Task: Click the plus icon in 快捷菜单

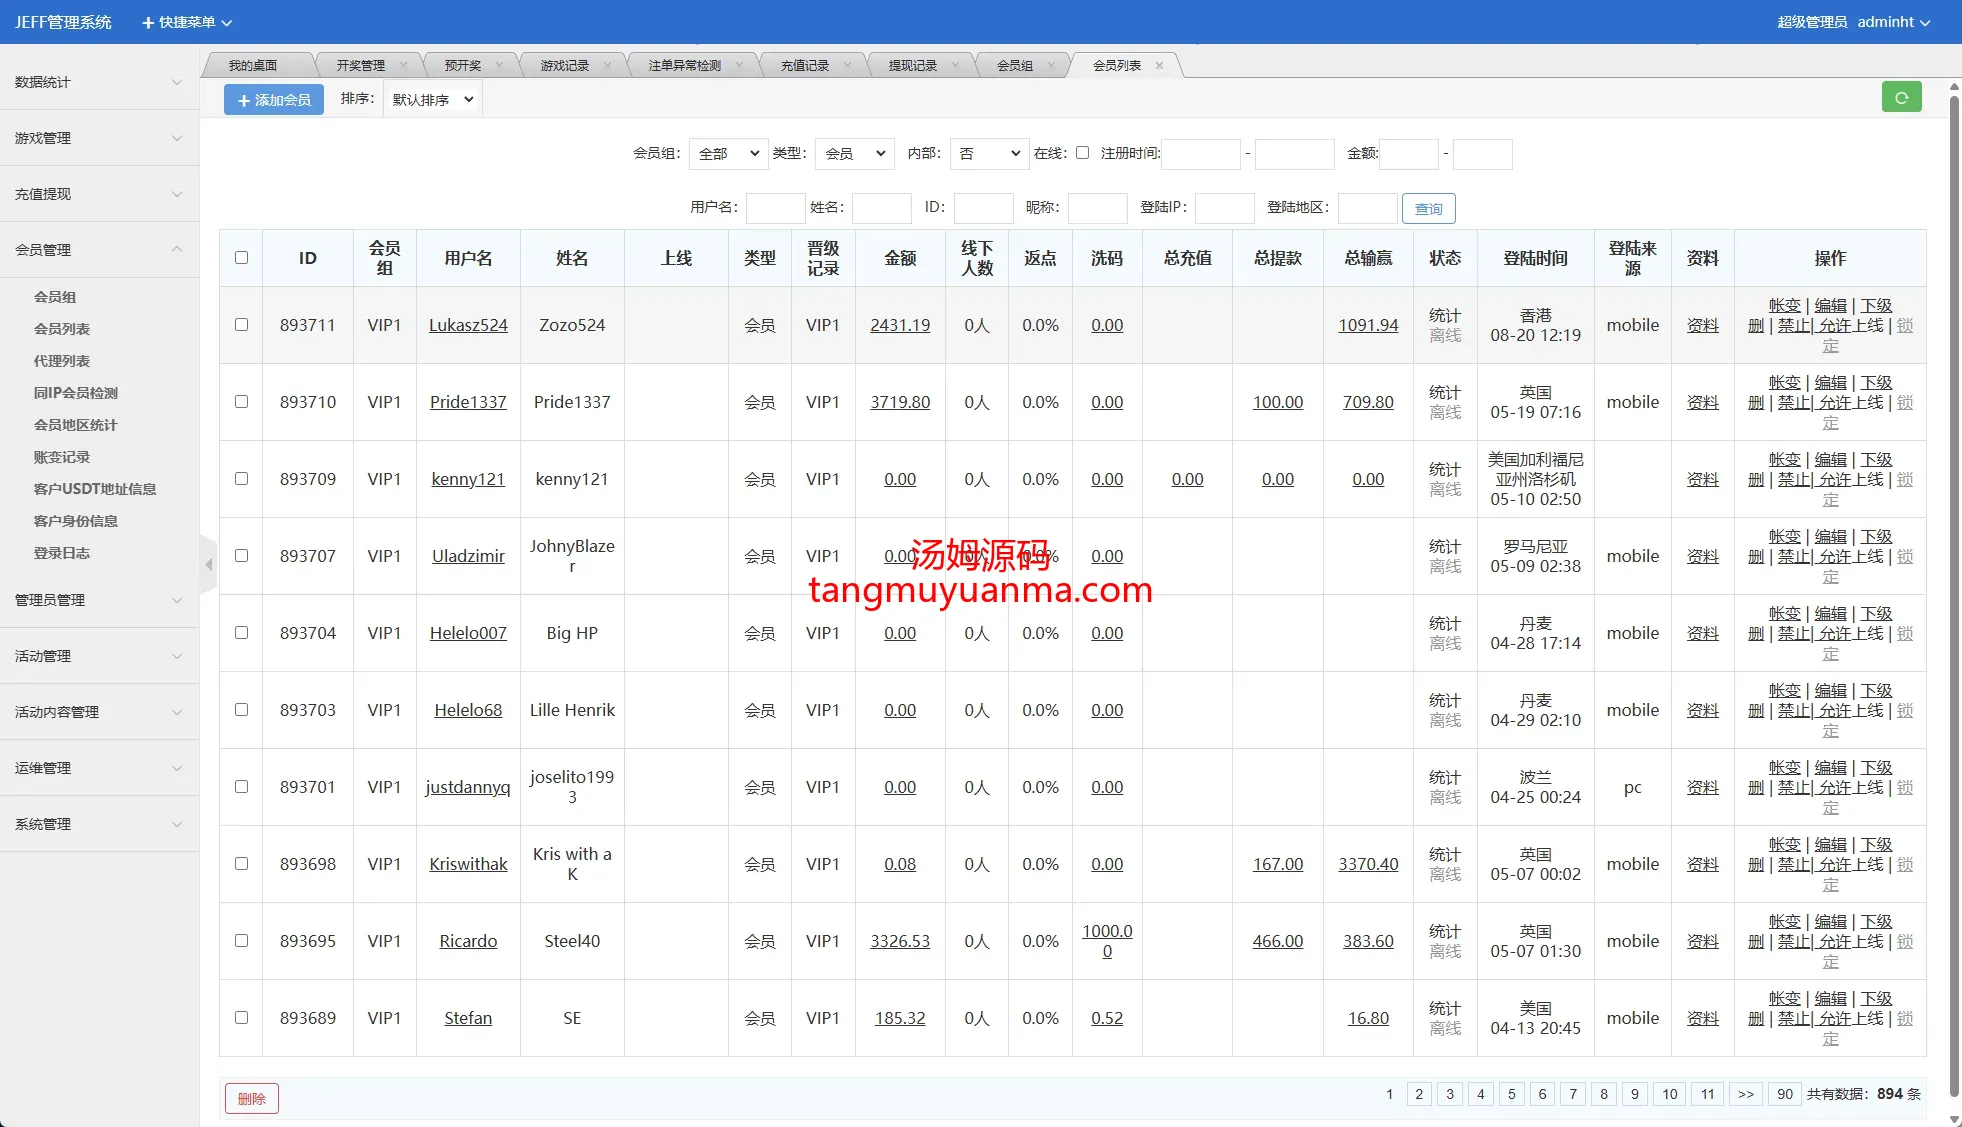Action: 148,22
